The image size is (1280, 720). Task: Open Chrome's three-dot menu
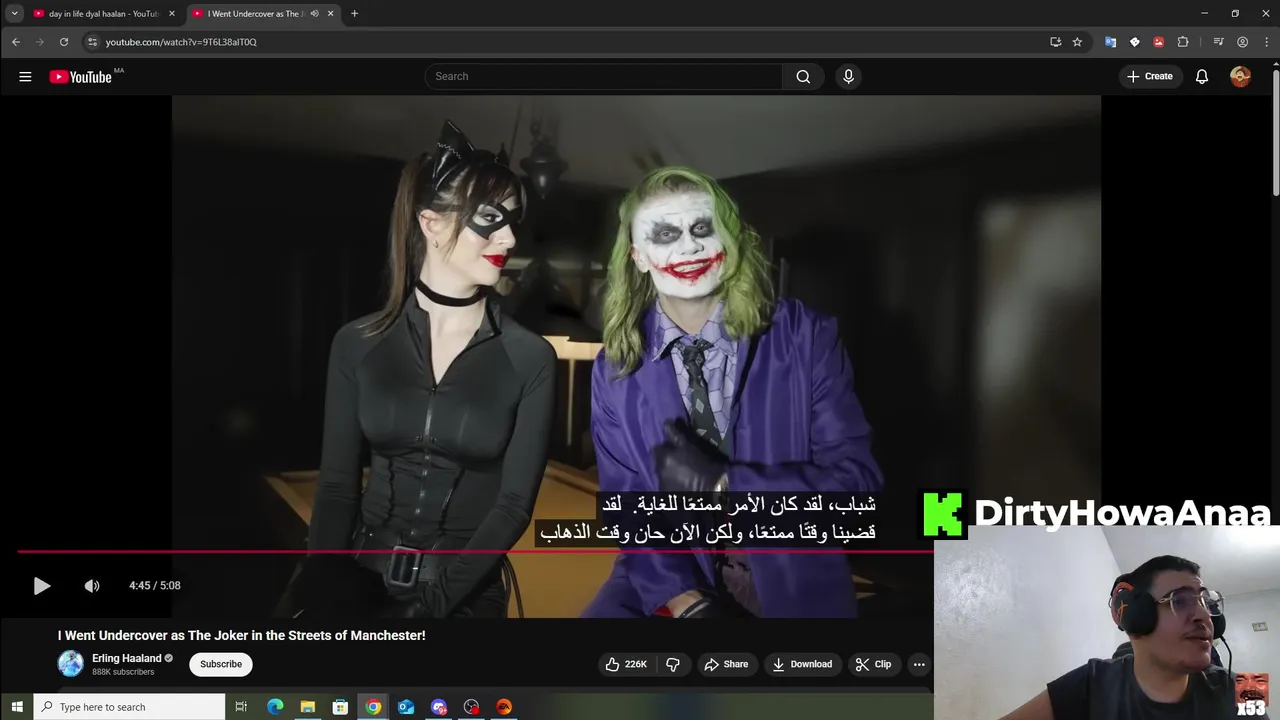pos(1266,42)
